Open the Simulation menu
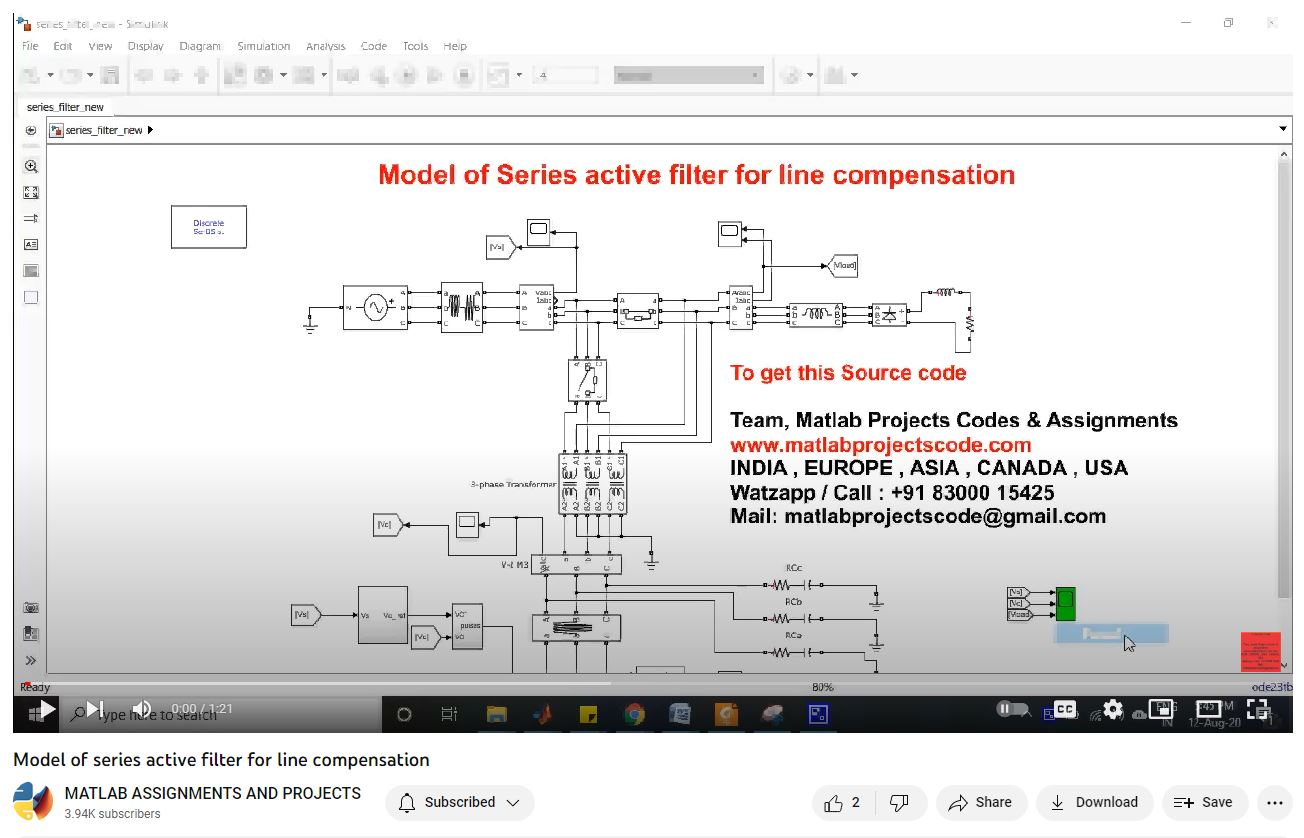 pos(263,46)
